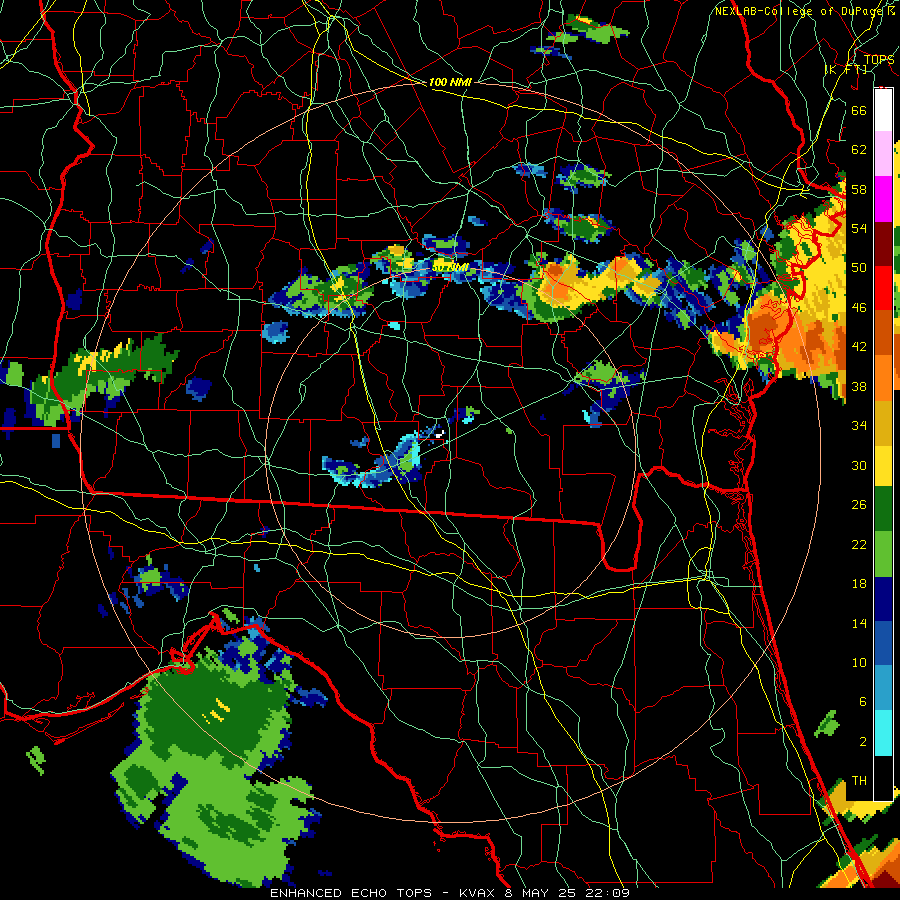Click the legend value 22
900x900 pixels.
click(x=859, y=544)
